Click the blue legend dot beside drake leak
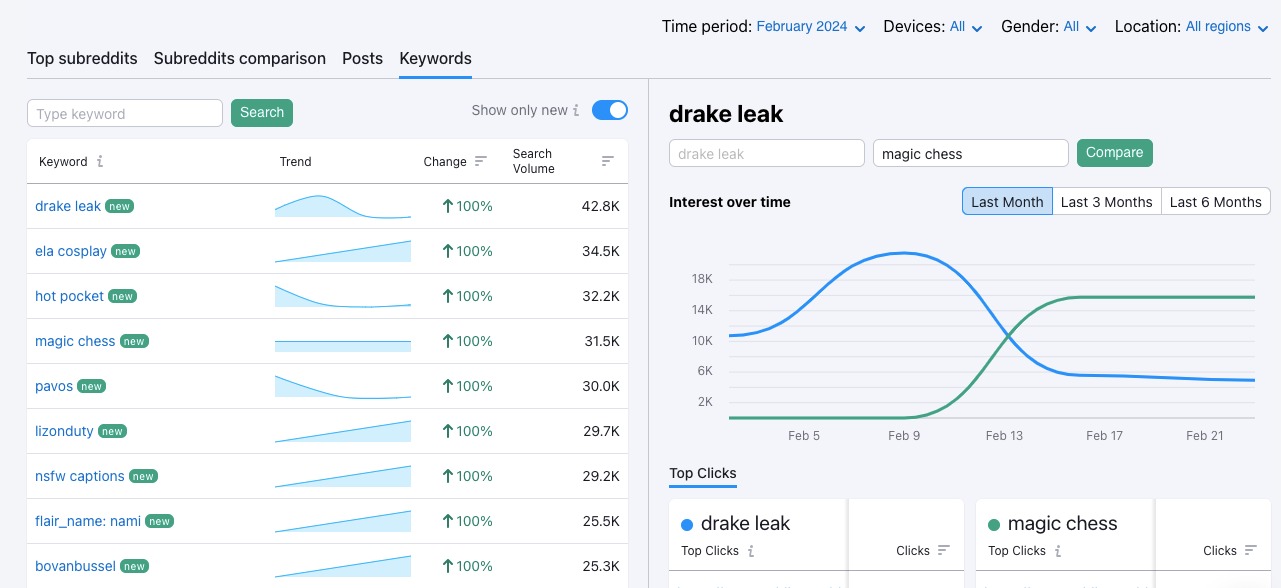This screenshot has height=588, width=1281. (687, 524)
